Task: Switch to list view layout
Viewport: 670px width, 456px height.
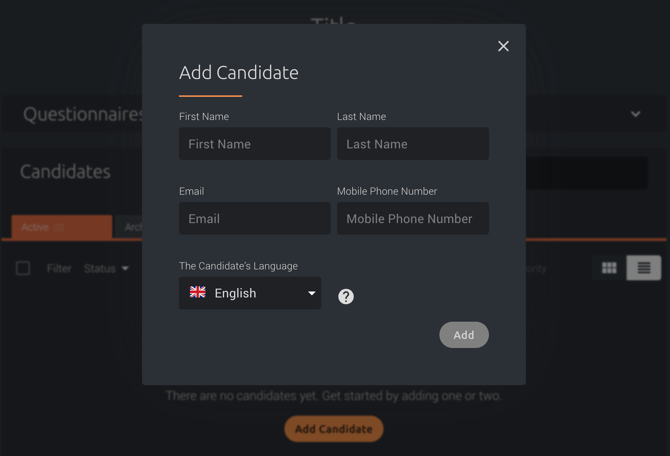Action: (x=644, y=268)
